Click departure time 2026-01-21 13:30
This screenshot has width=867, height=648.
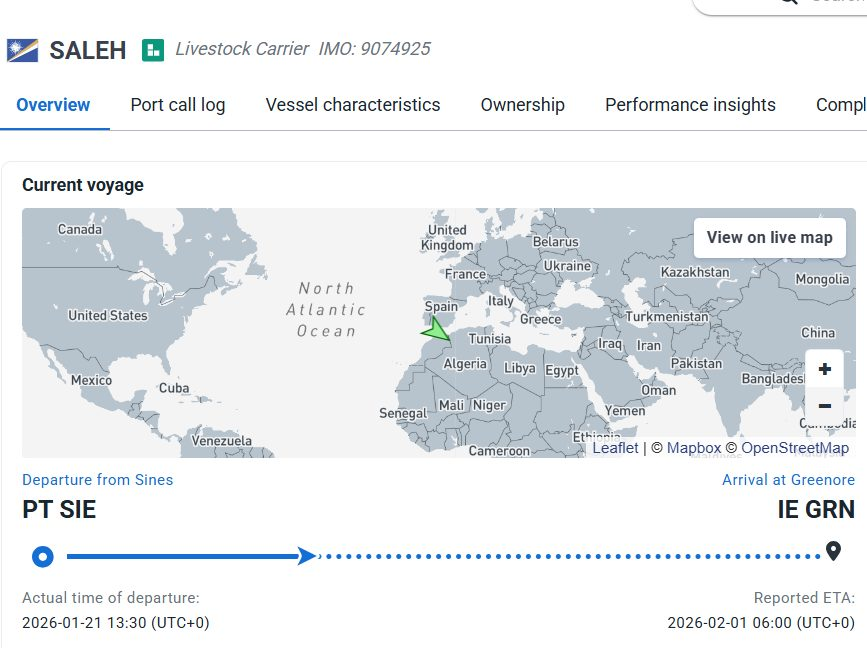tap(116, 623)
